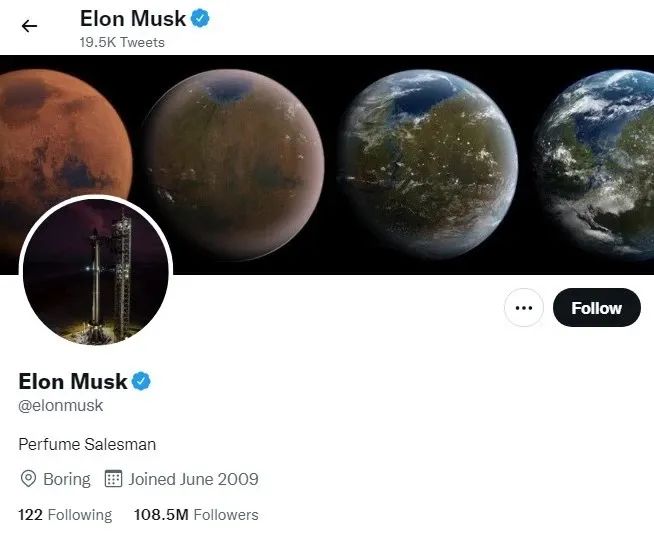Image resolution: width=654 pixels, height=533 pixels.
Task: Open the three-dot more options menu
Action: pyautogui.click(x=523, y=308)
